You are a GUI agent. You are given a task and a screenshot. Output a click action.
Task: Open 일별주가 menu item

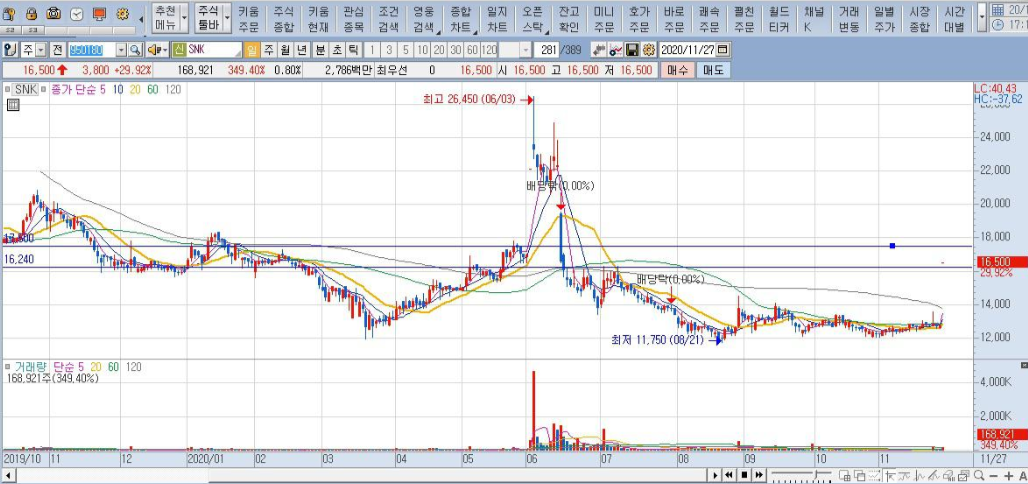click(884, 19)
